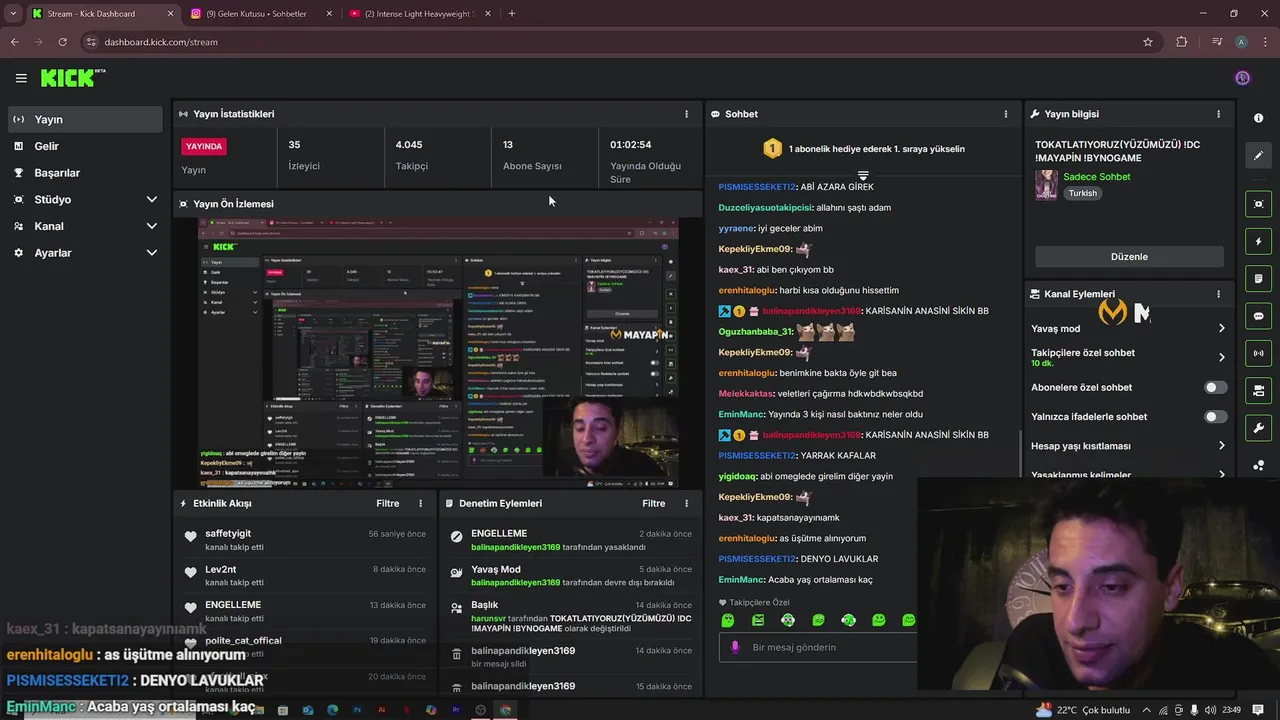1280x720 pixels.
Task: Pick the fourth green follower emote
Action: click(x=818, y=620)
